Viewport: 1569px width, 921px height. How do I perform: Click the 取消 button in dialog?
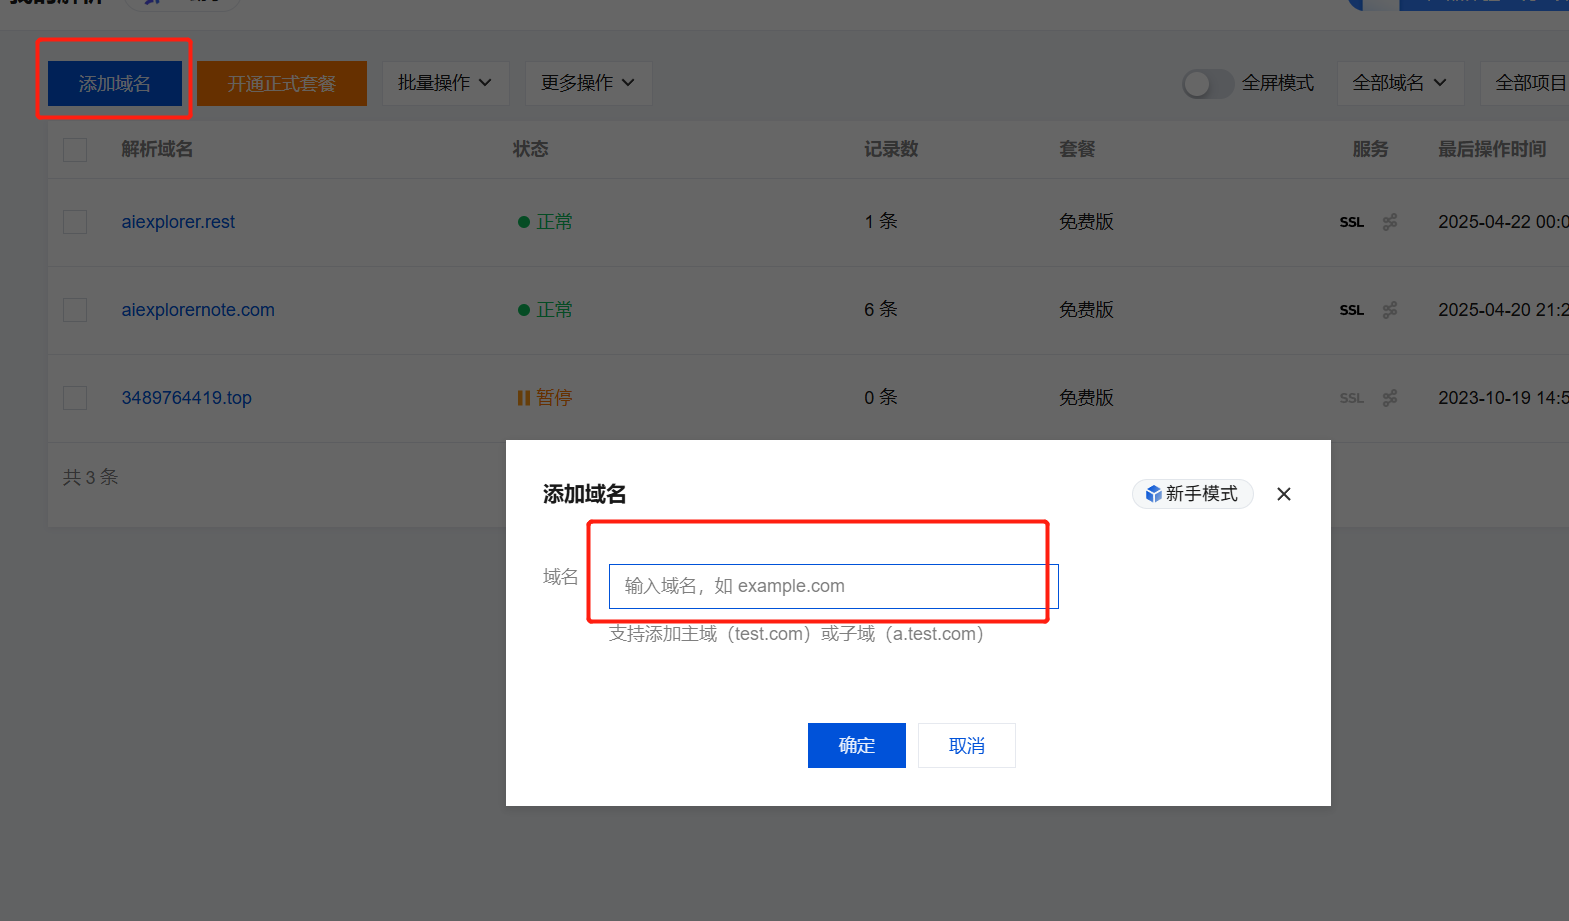(966, 746)
